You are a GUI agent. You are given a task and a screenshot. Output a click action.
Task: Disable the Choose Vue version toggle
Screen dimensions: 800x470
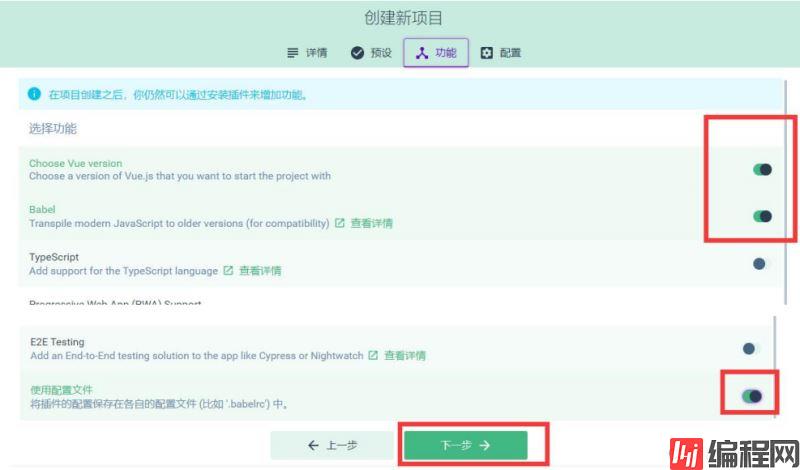(762, 169)
